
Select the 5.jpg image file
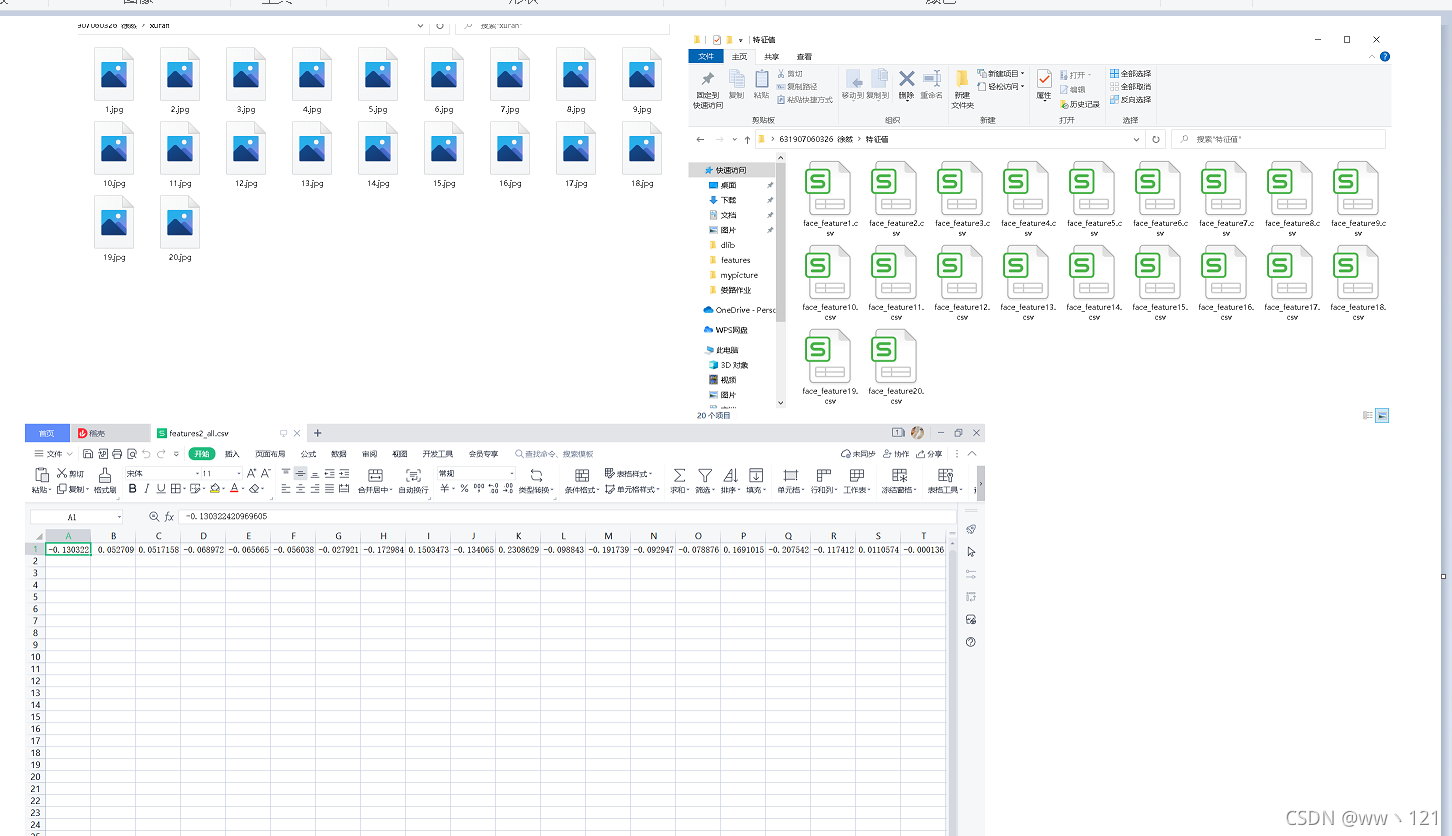point(378,80)
